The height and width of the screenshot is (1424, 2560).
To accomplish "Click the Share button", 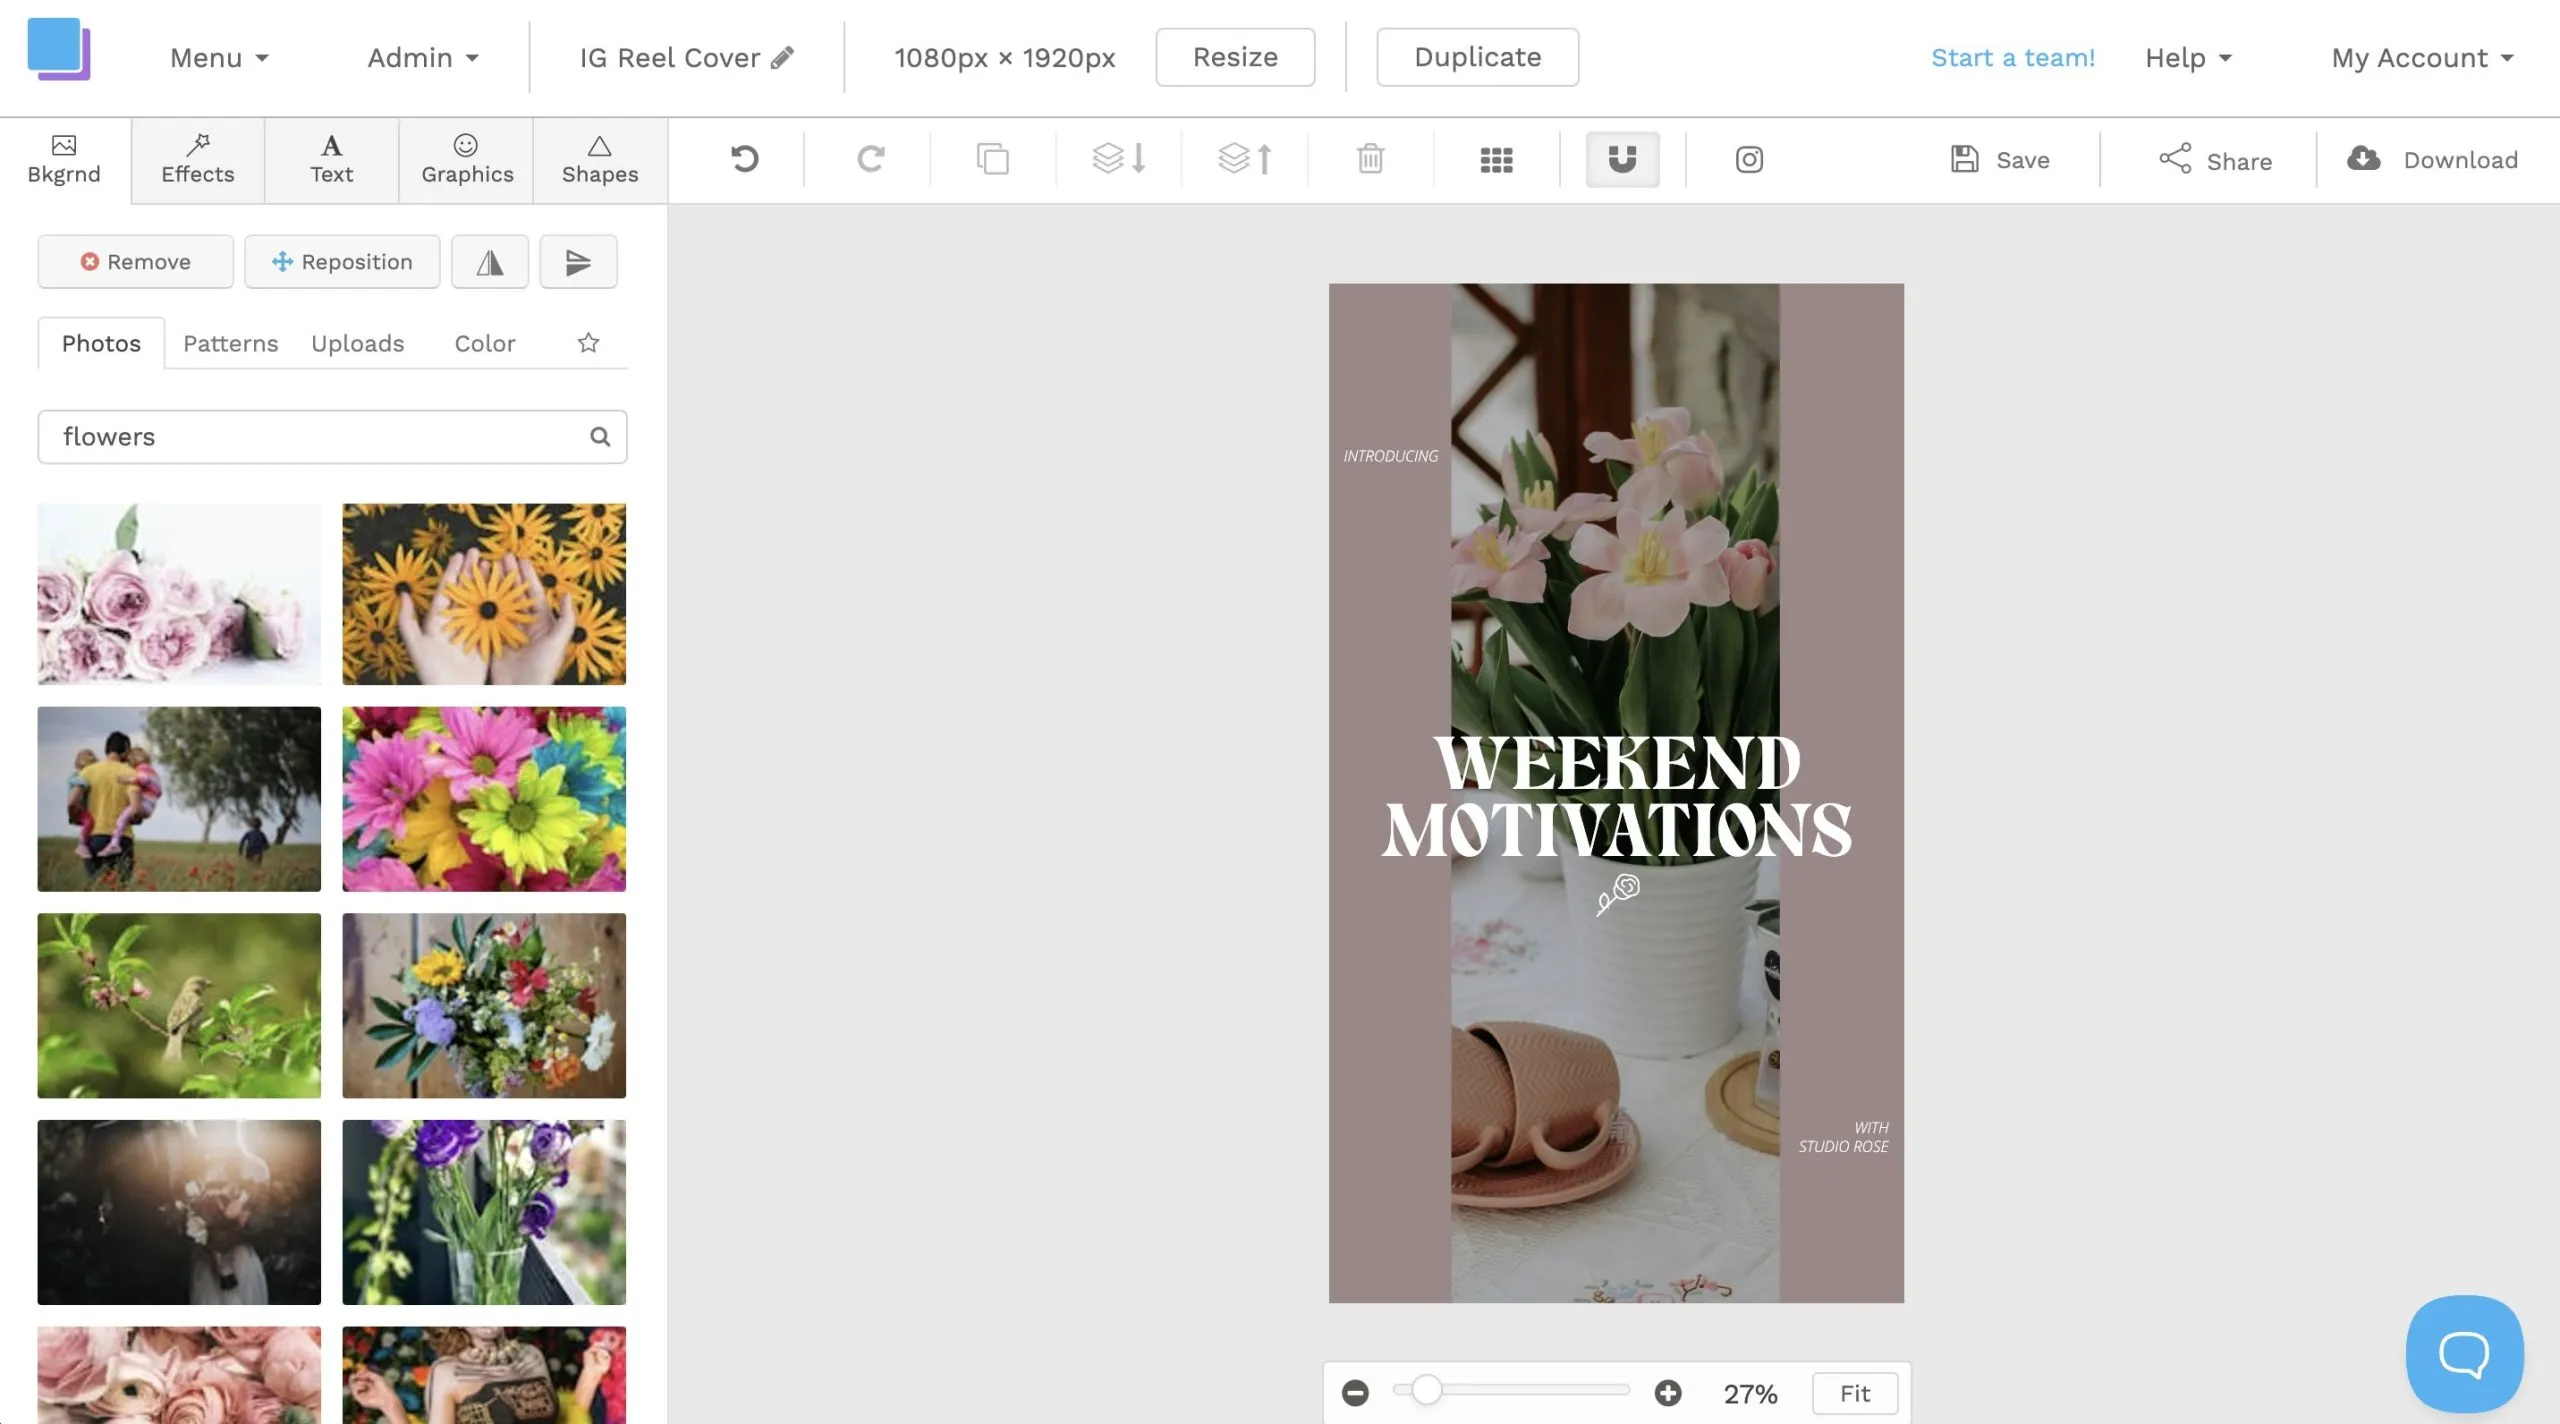I will pyautogui.click(x=2214, y=160).
